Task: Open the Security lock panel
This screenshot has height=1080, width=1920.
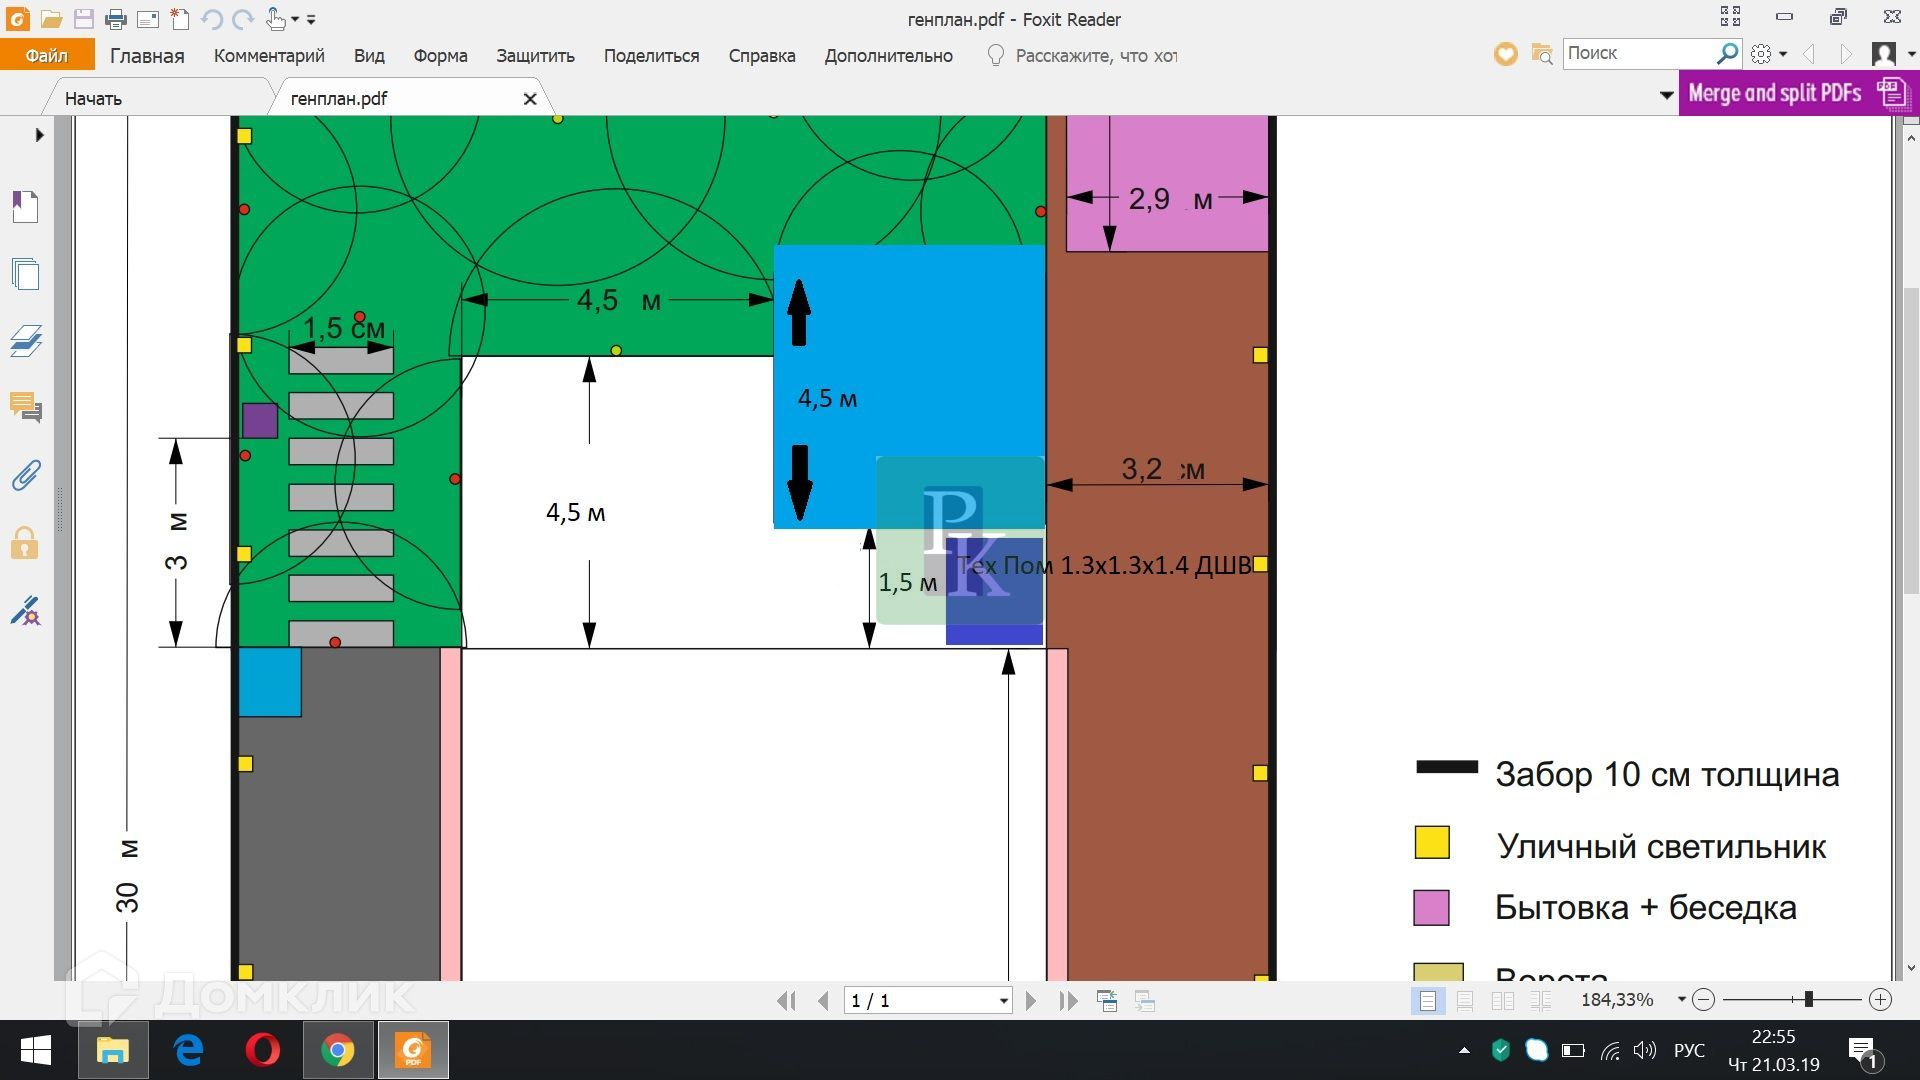Action: tap(25, 544)
